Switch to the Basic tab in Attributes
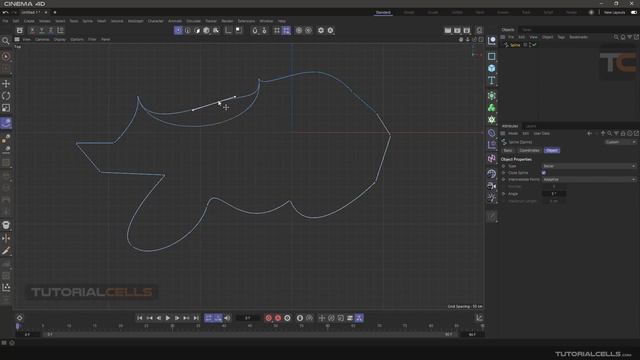The image size is (640, 360). [508, 151]
